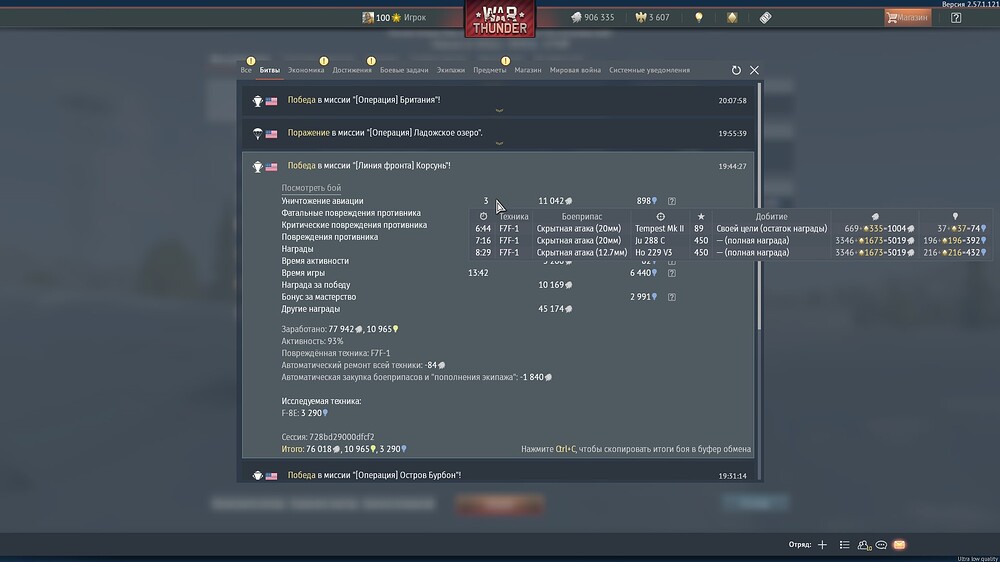This screenshot has height=562, width=1000.
Task: Open the warbond shop icon in the top bar
Action: (732, 17)
